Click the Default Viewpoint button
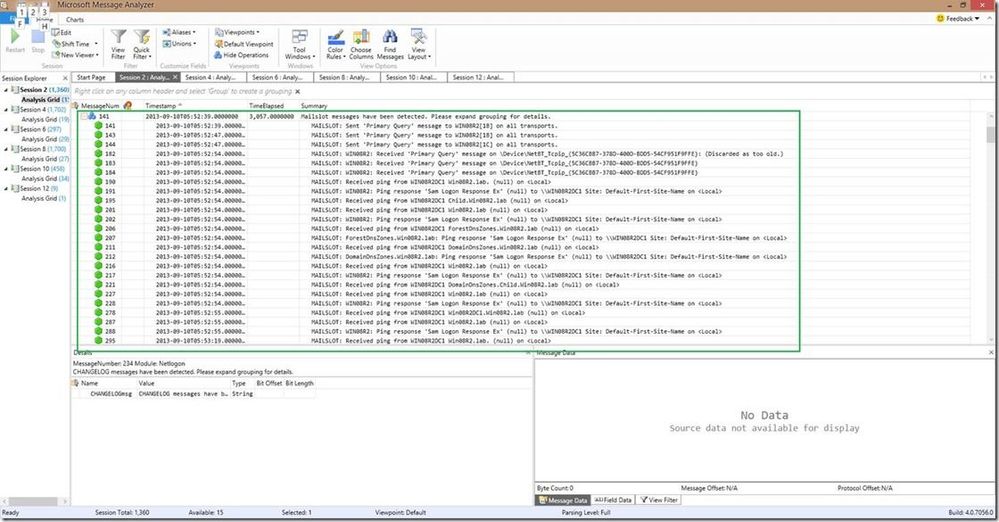 pos(244,44)
